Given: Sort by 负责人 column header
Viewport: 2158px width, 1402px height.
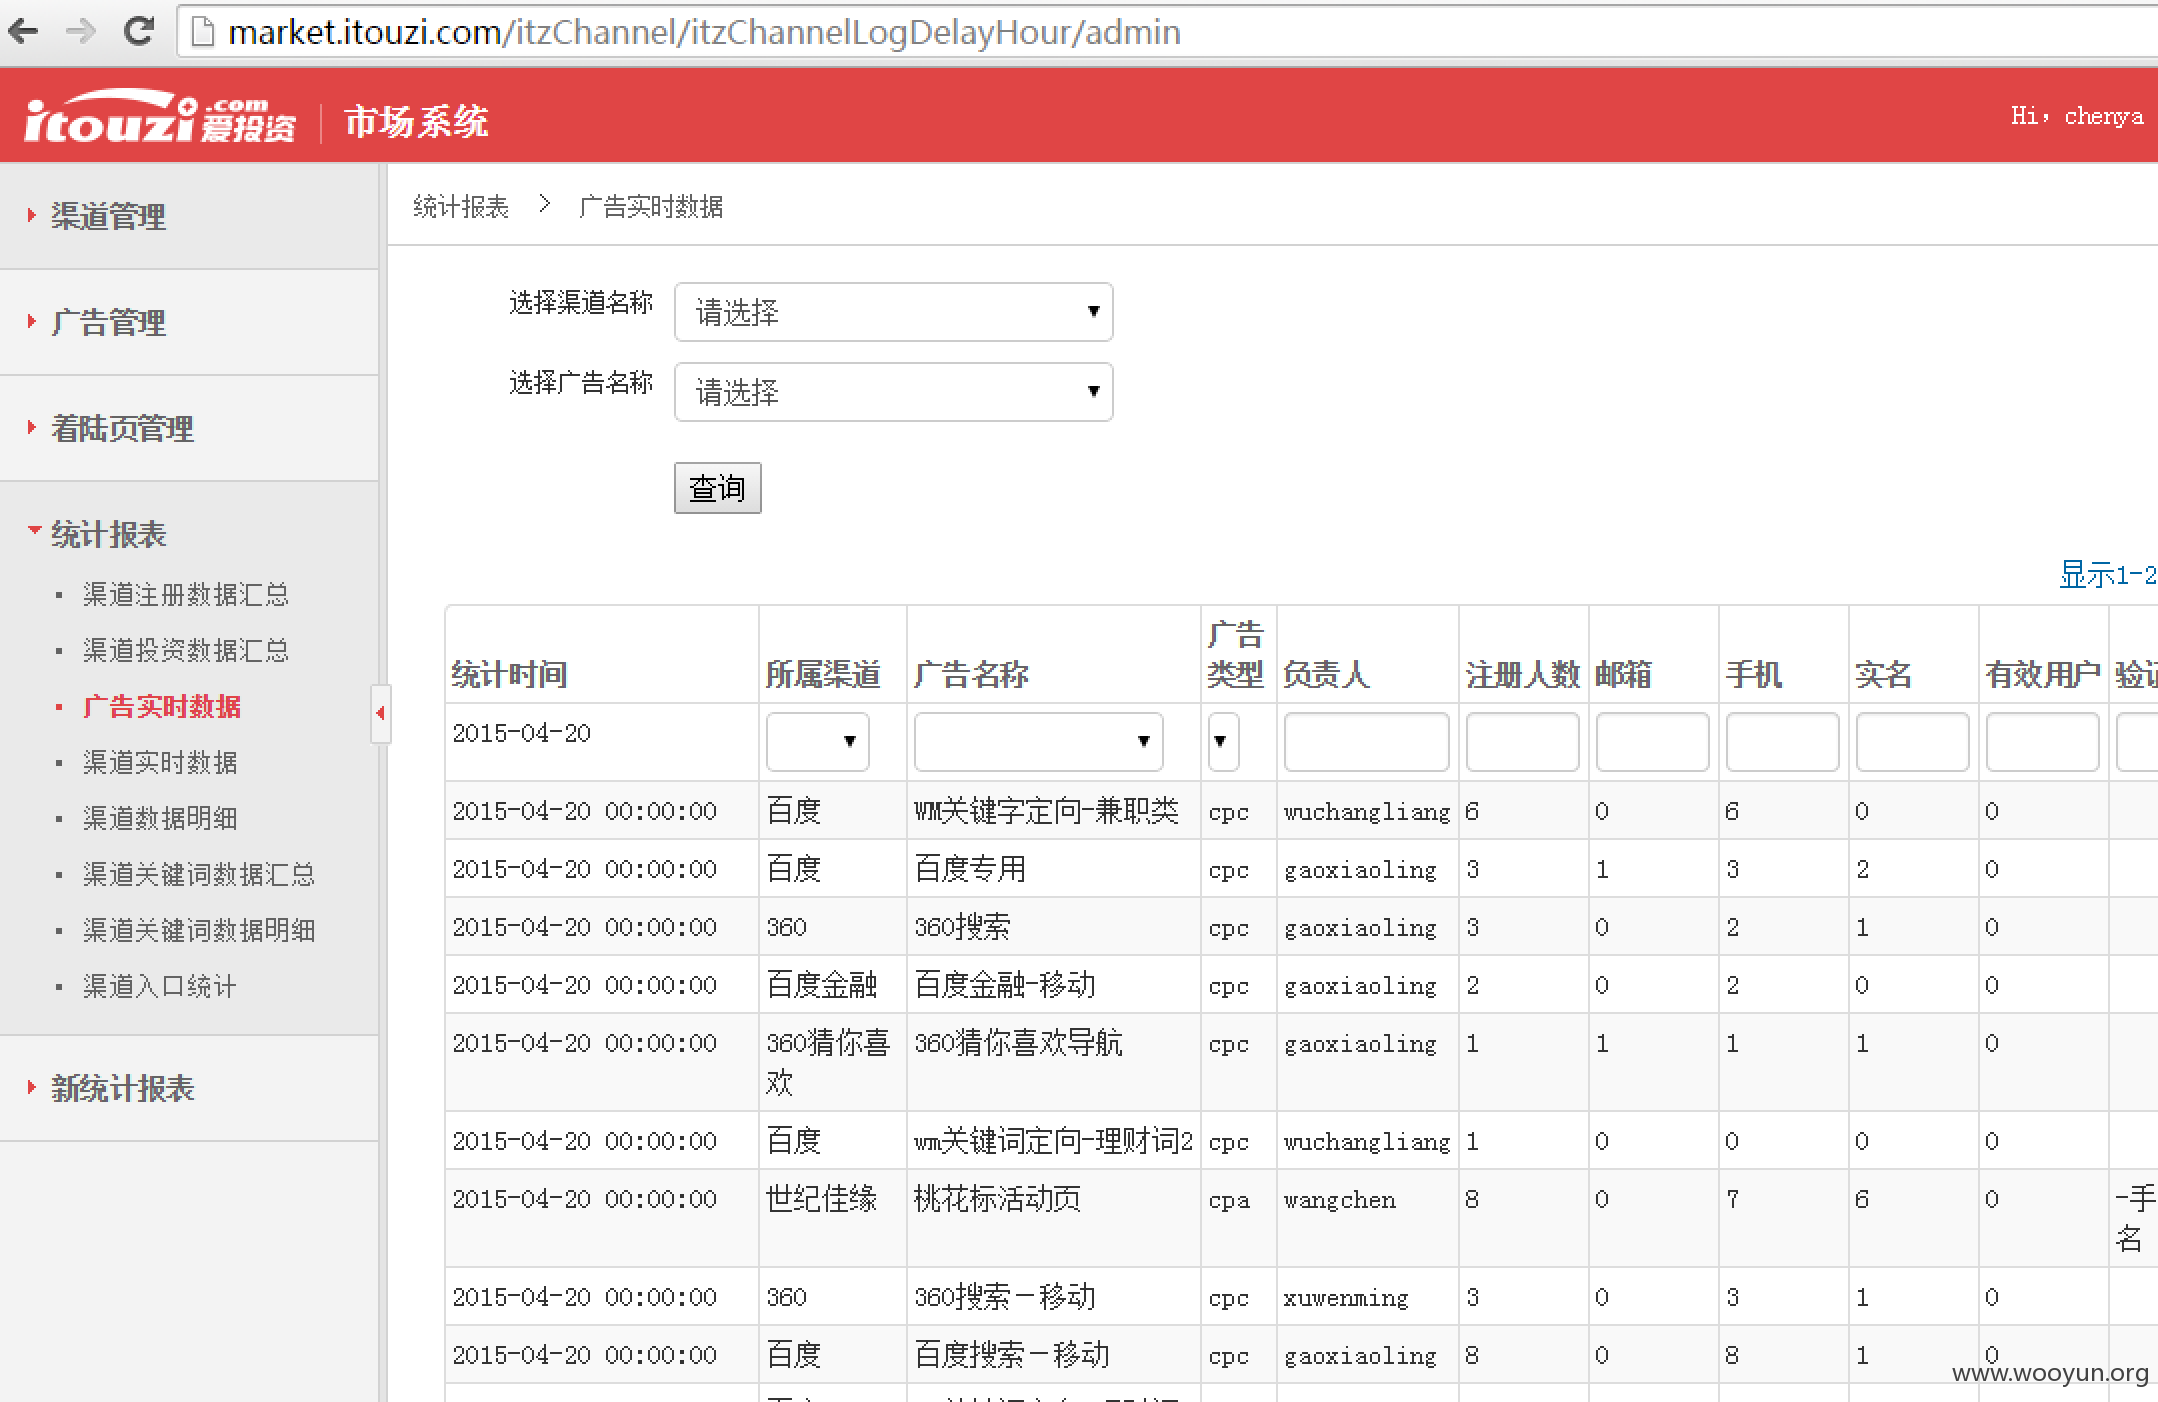Looking at the screenshot, I should pyautogui.click(x=1325, y=674).
